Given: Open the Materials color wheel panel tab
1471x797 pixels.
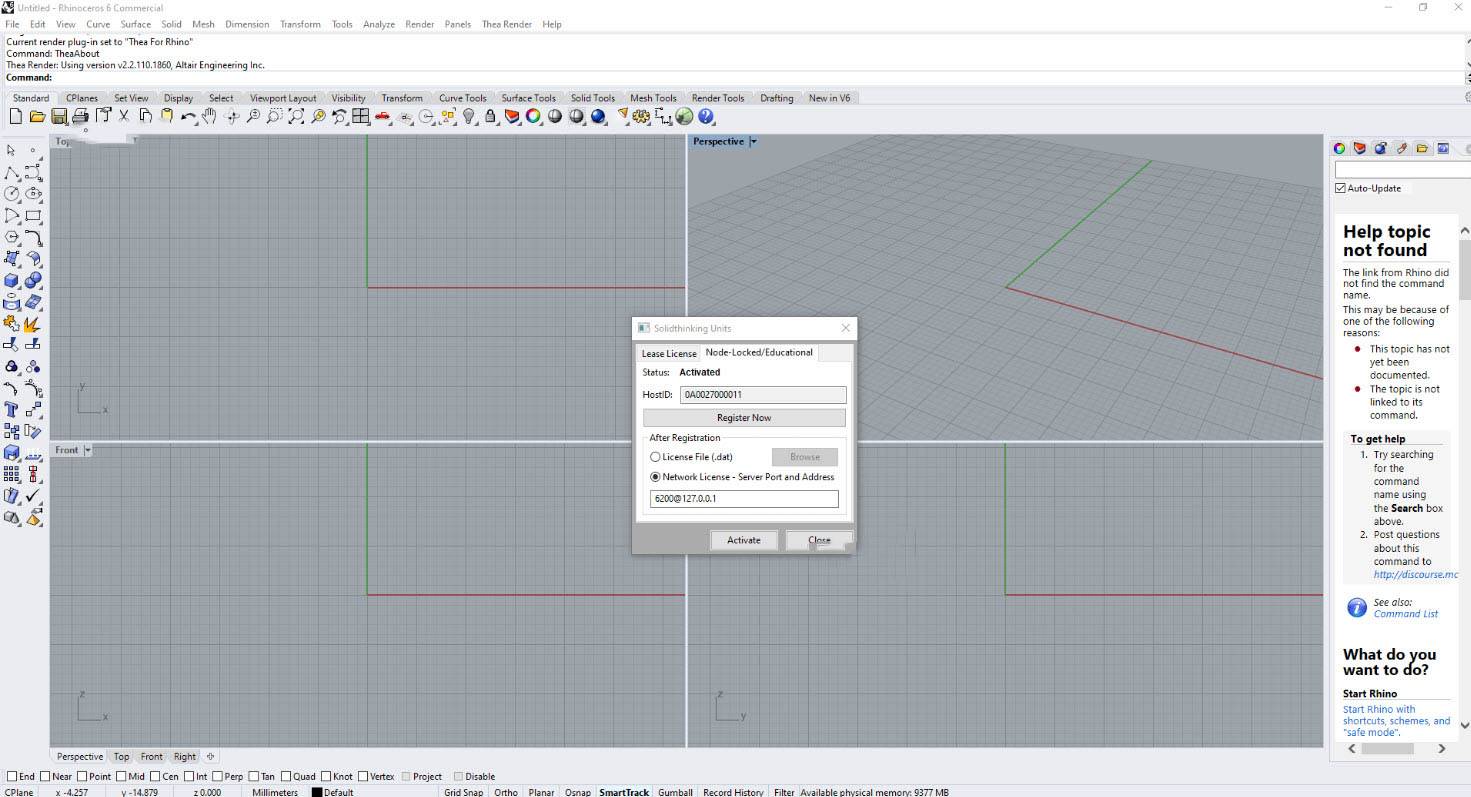Looking at the screenshot, I should pyautogui.click(x=1339, y=148).
